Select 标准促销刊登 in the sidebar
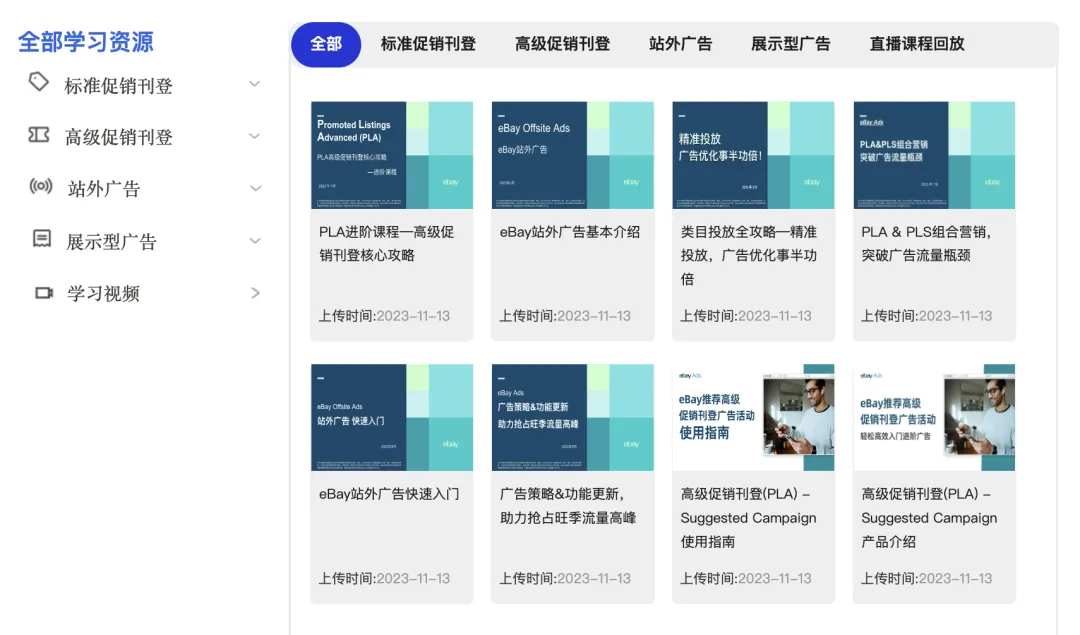 point(118,86)
